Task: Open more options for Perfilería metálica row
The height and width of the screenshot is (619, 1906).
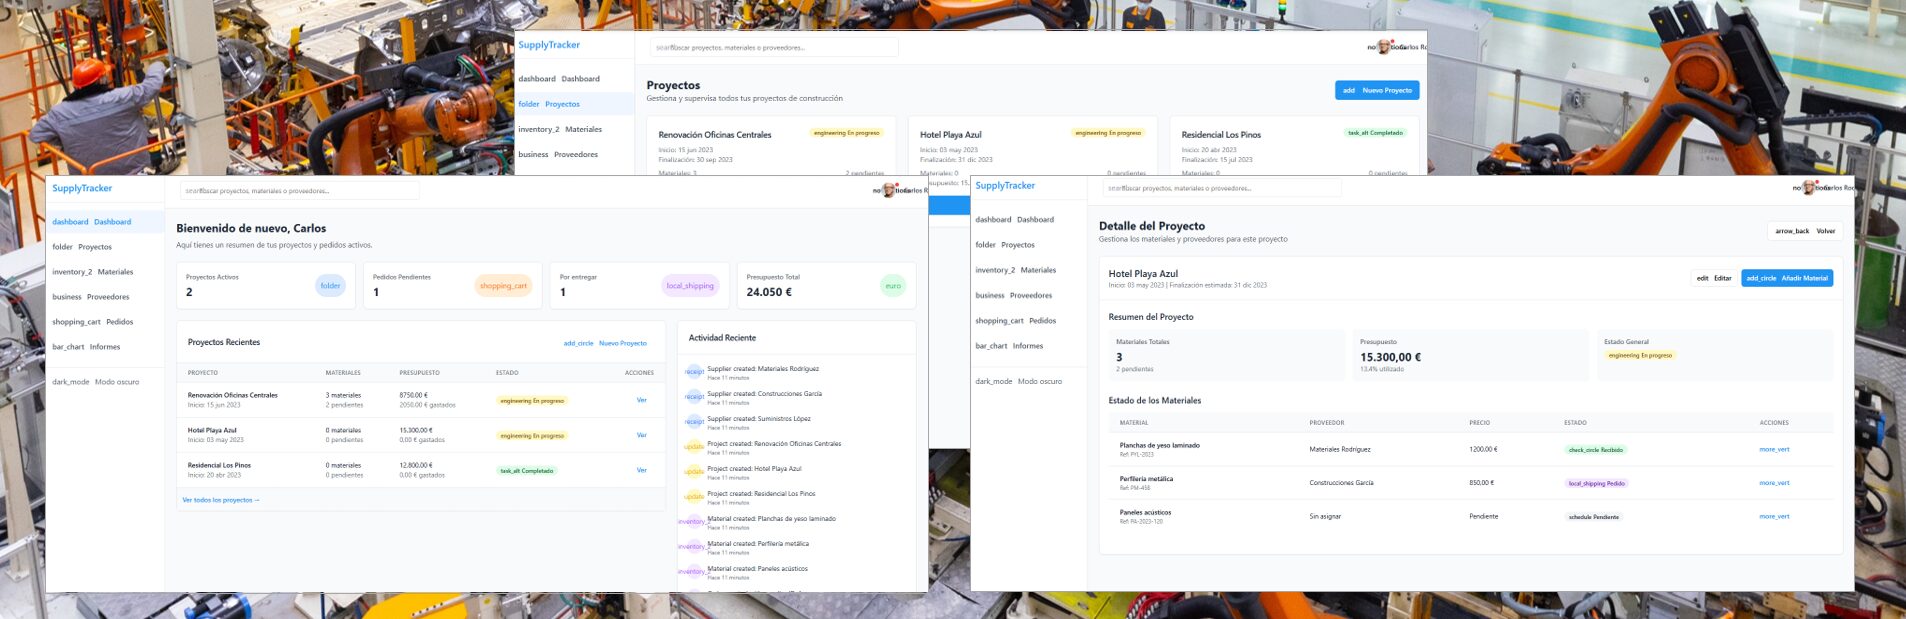Action: point(1774,483)
